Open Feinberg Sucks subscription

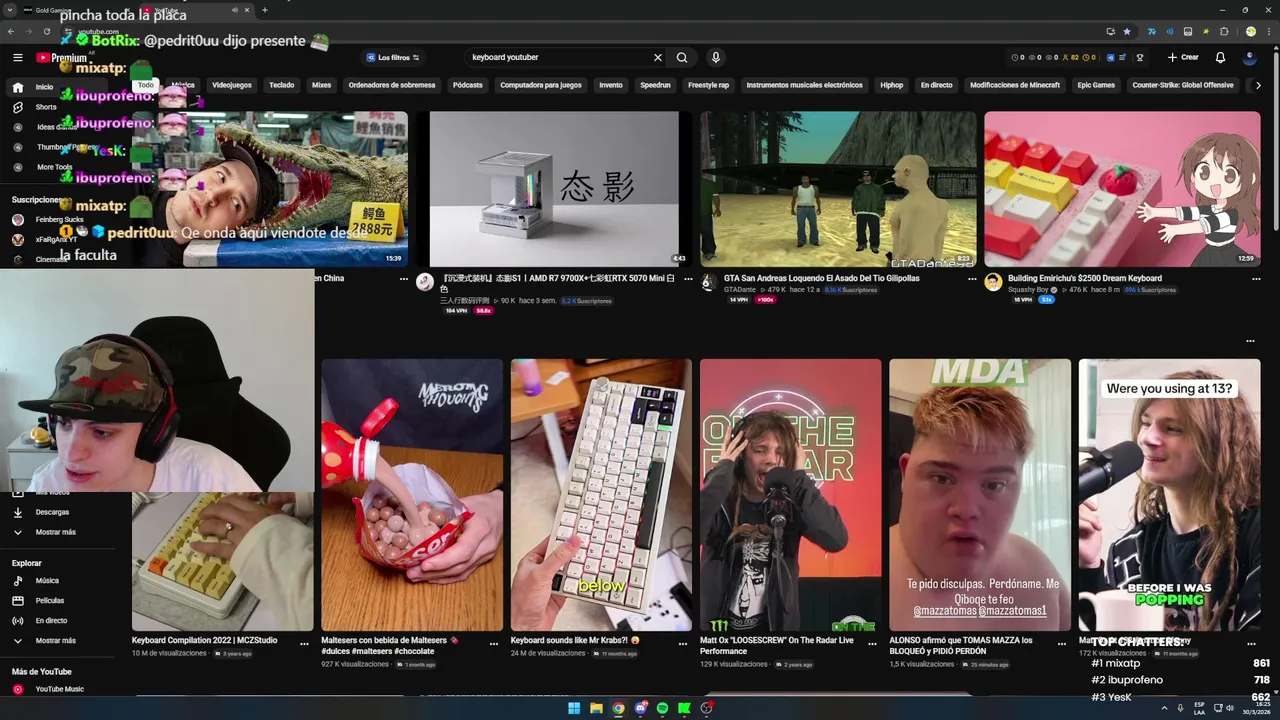pyautogui.click(x=59, y=219)
